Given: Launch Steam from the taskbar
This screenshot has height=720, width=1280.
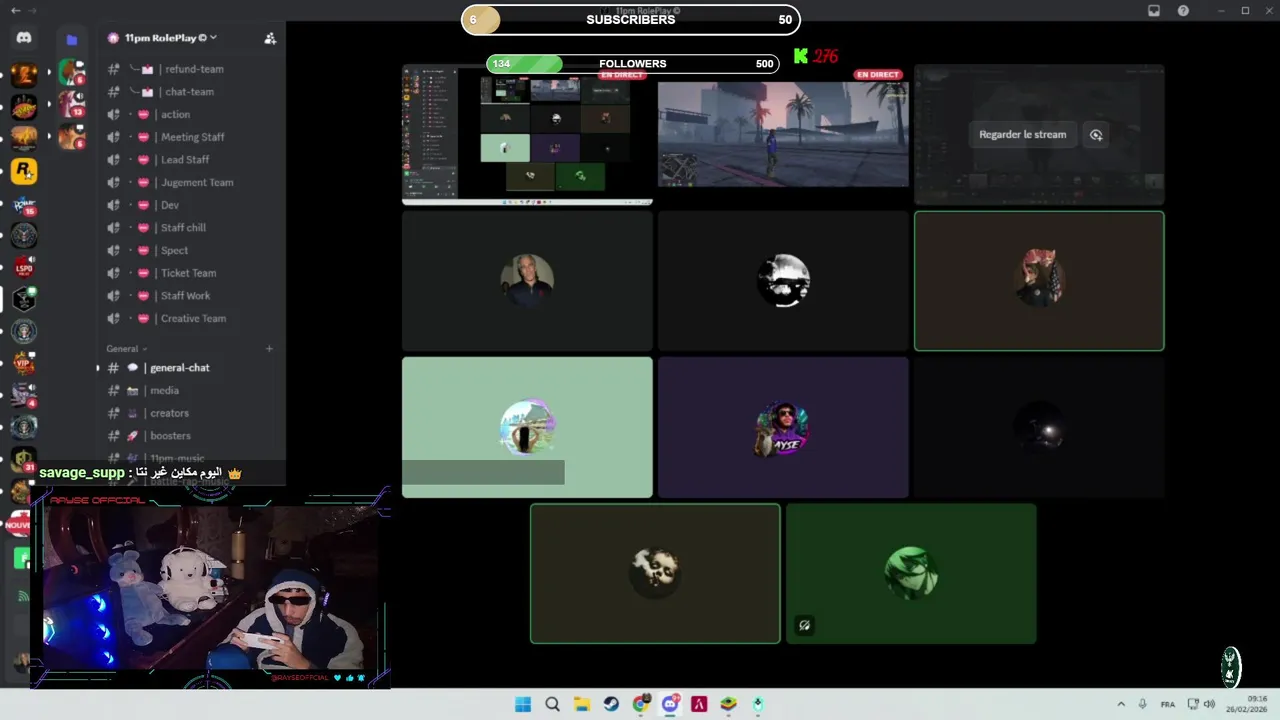Looking at the screenshot, I should 610,704.
